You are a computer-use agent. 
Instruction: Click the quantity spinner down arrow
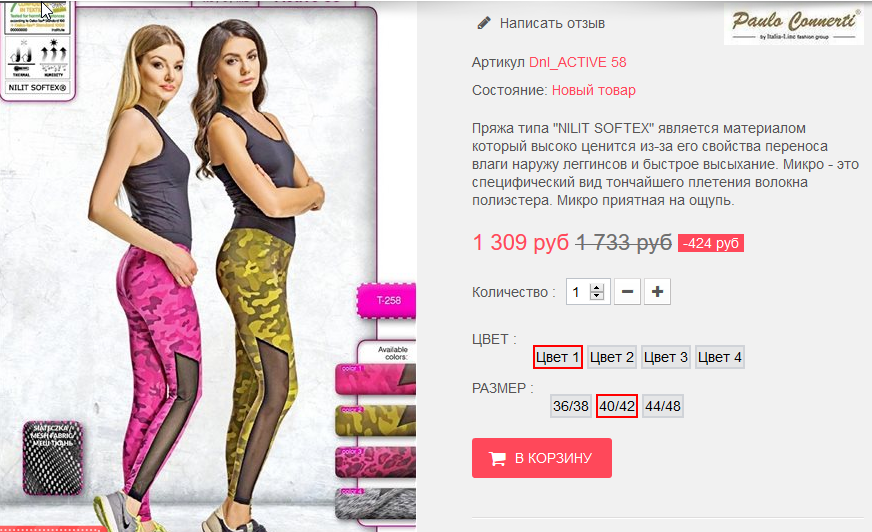pos(597,296)
